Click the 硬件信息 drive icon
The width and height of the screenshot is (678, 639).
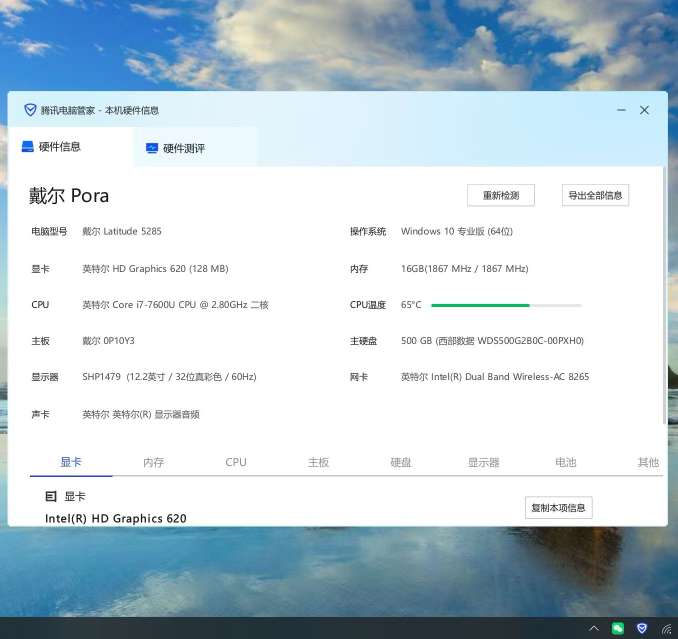click(28, 147)
